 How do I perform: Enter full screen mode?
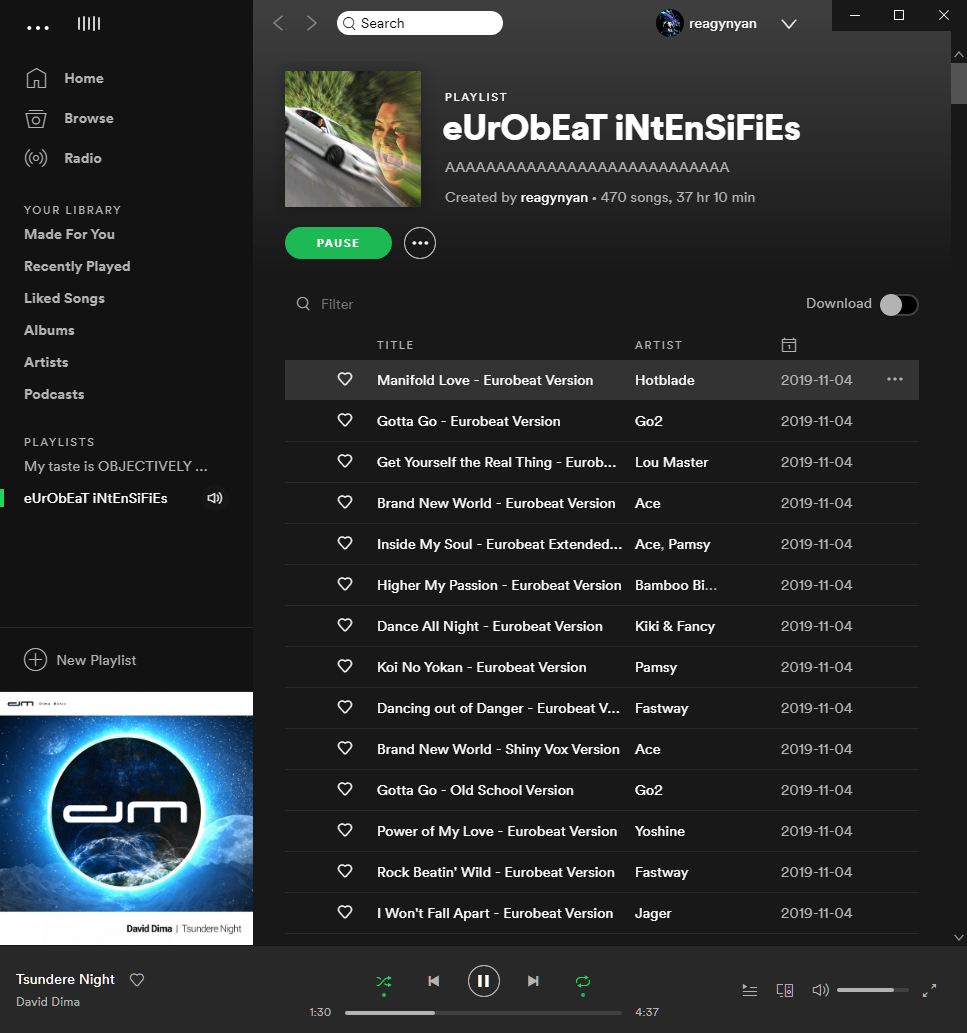[x=929, y=990]
